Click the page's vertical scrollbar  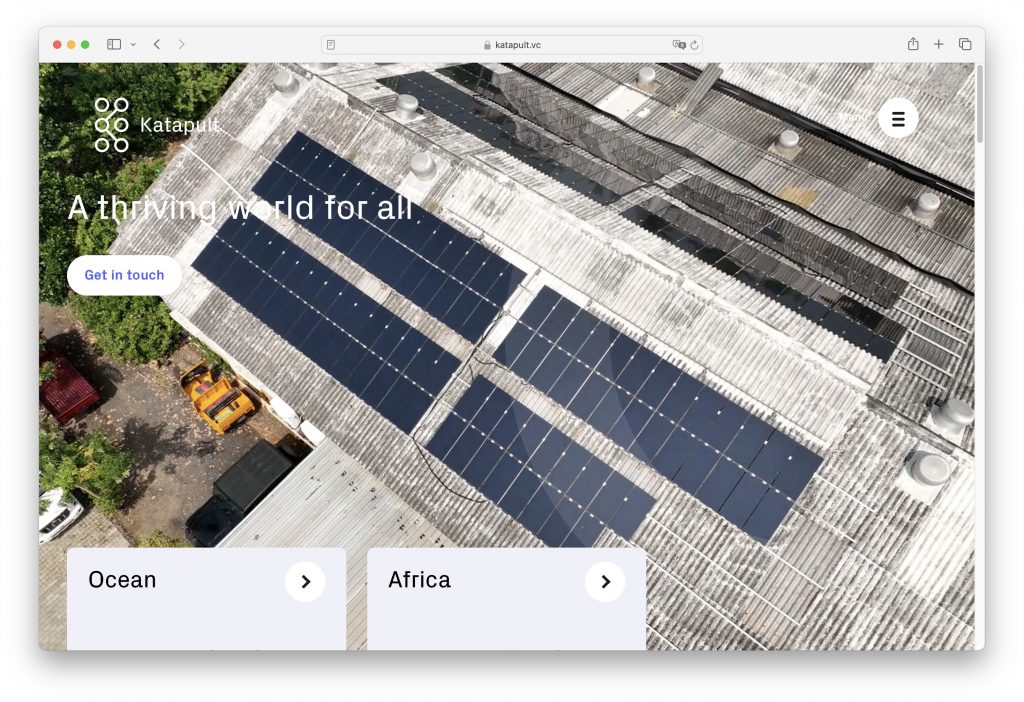click(980, 105)
